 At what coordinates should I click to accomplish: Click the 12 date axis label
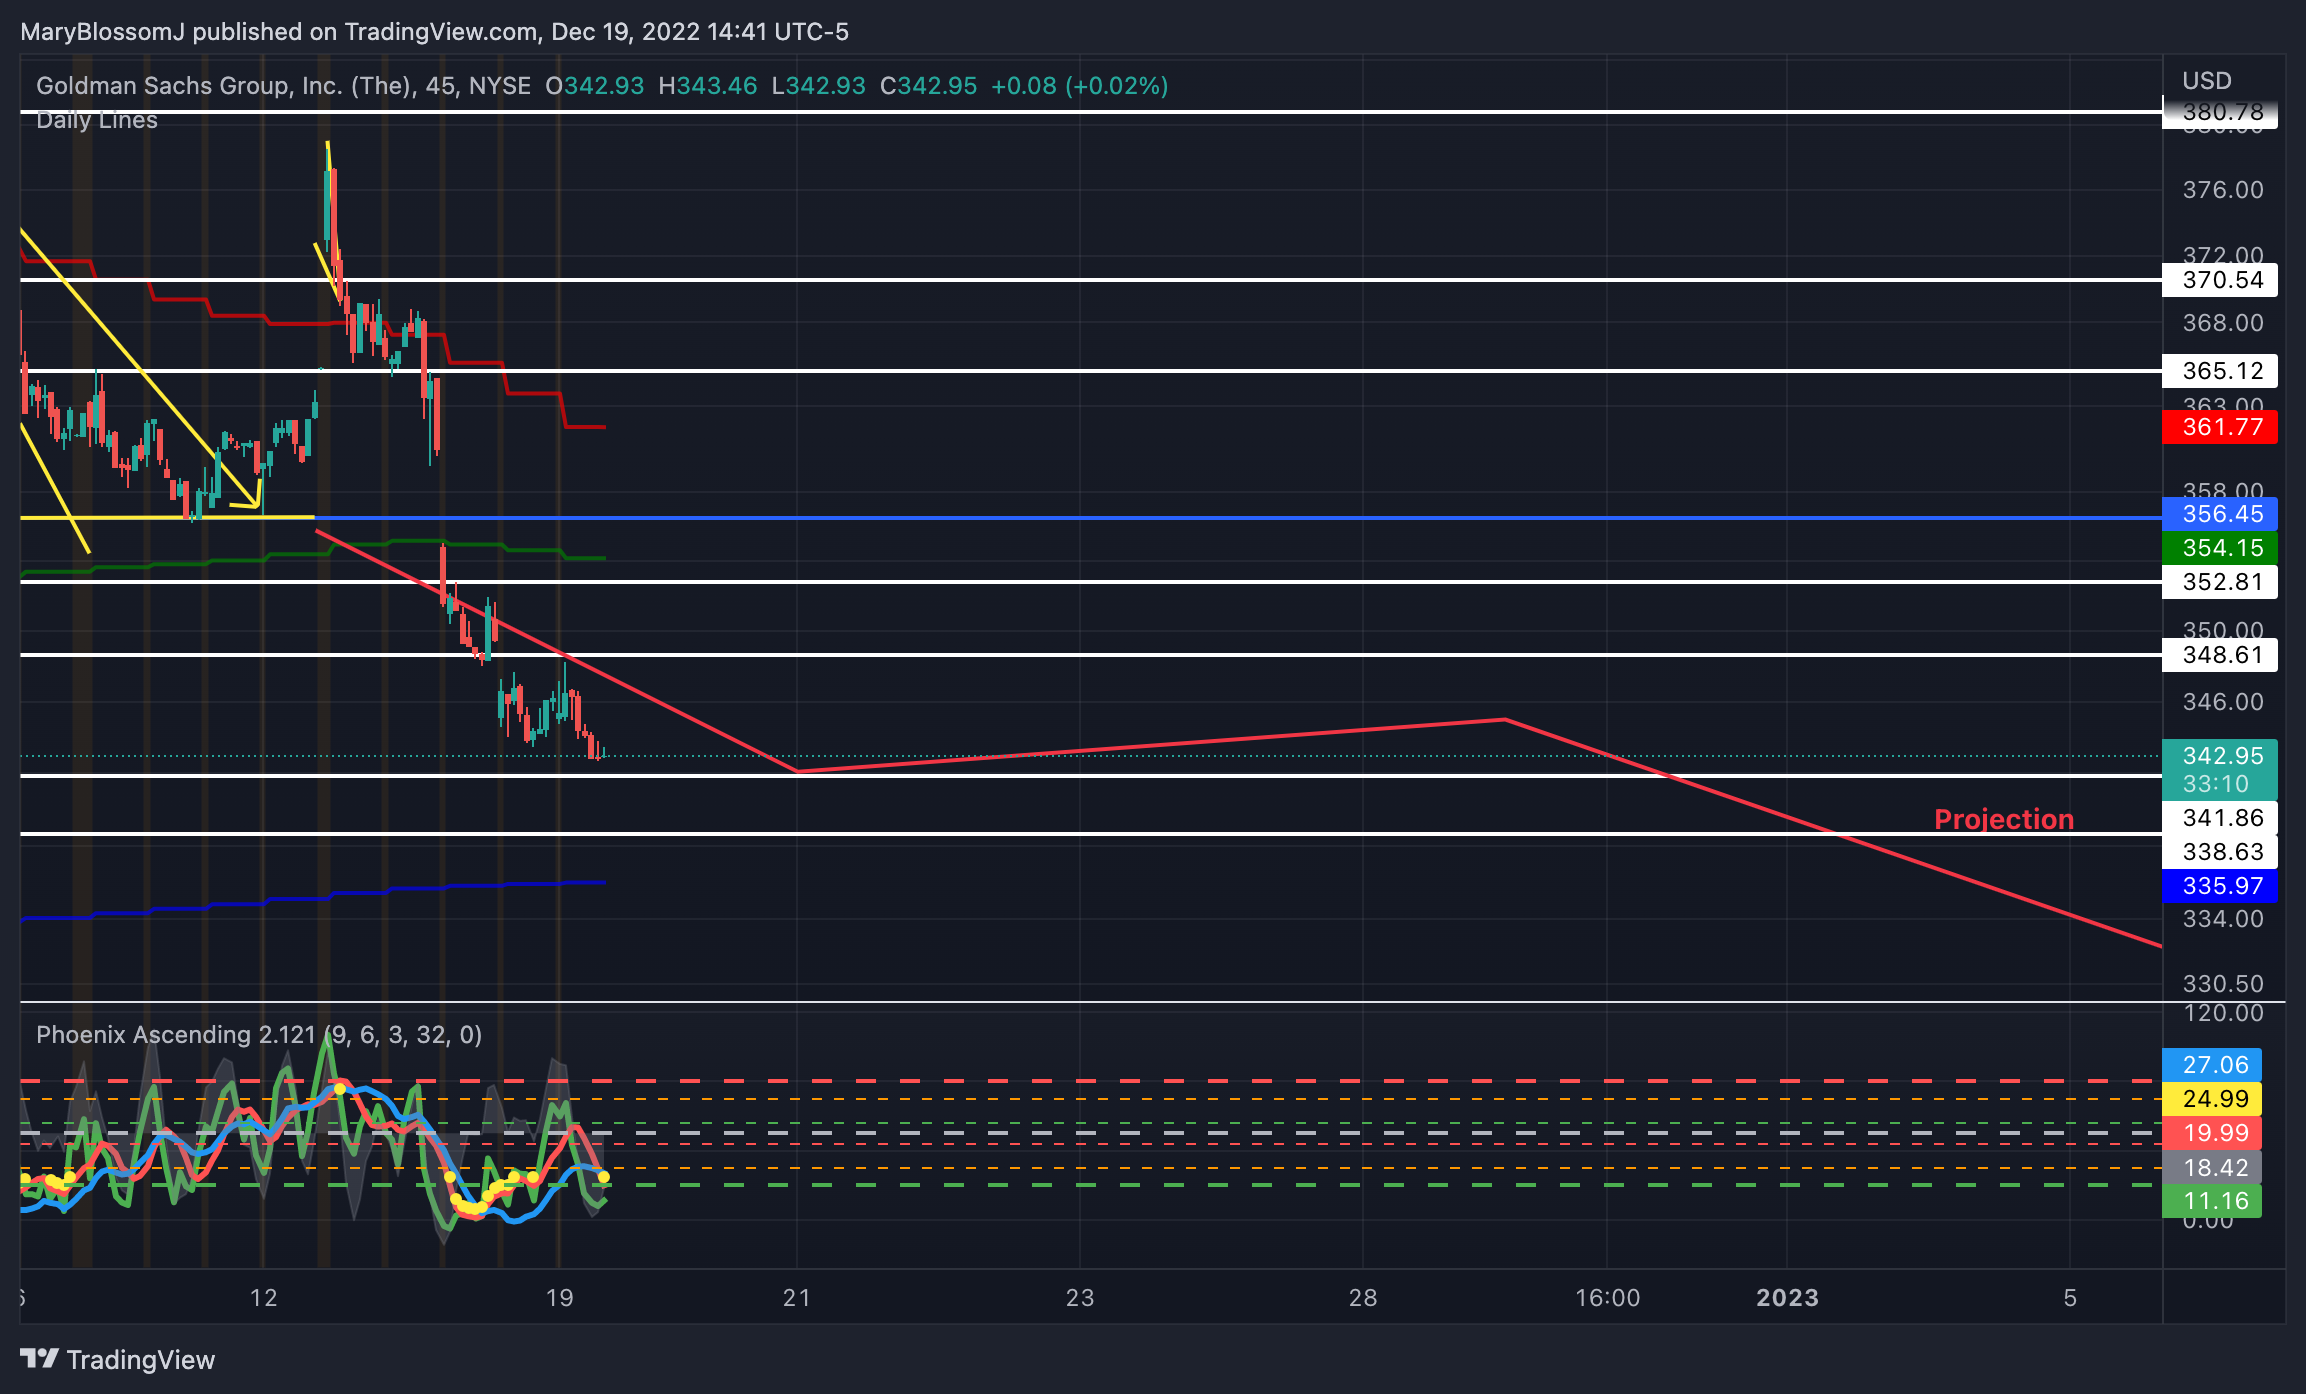[263, 1298]
